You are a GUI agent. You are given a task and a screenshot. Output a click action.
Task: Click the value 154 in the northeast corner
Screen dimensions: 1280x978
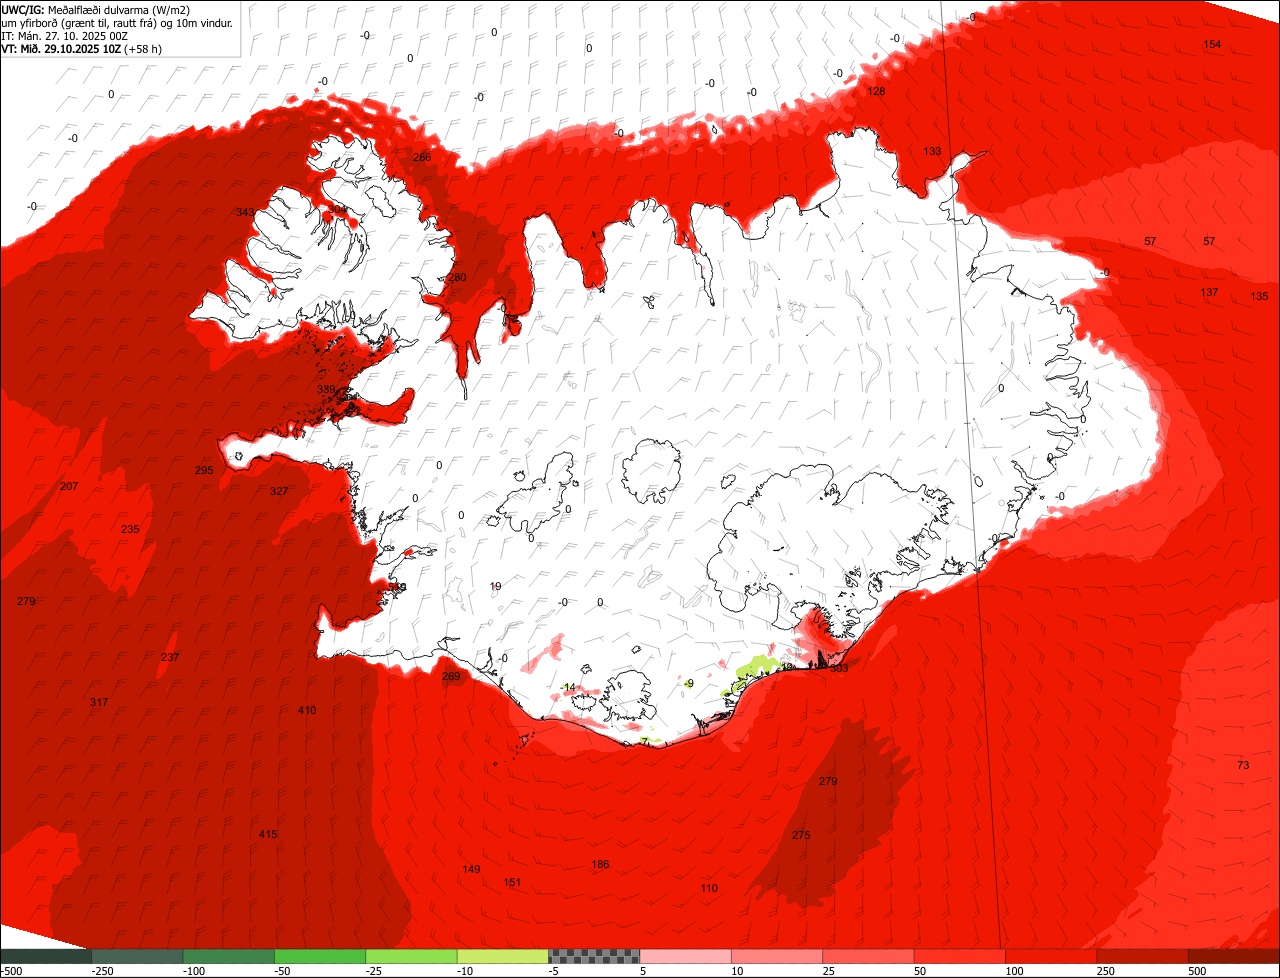tap(1212, 44)
